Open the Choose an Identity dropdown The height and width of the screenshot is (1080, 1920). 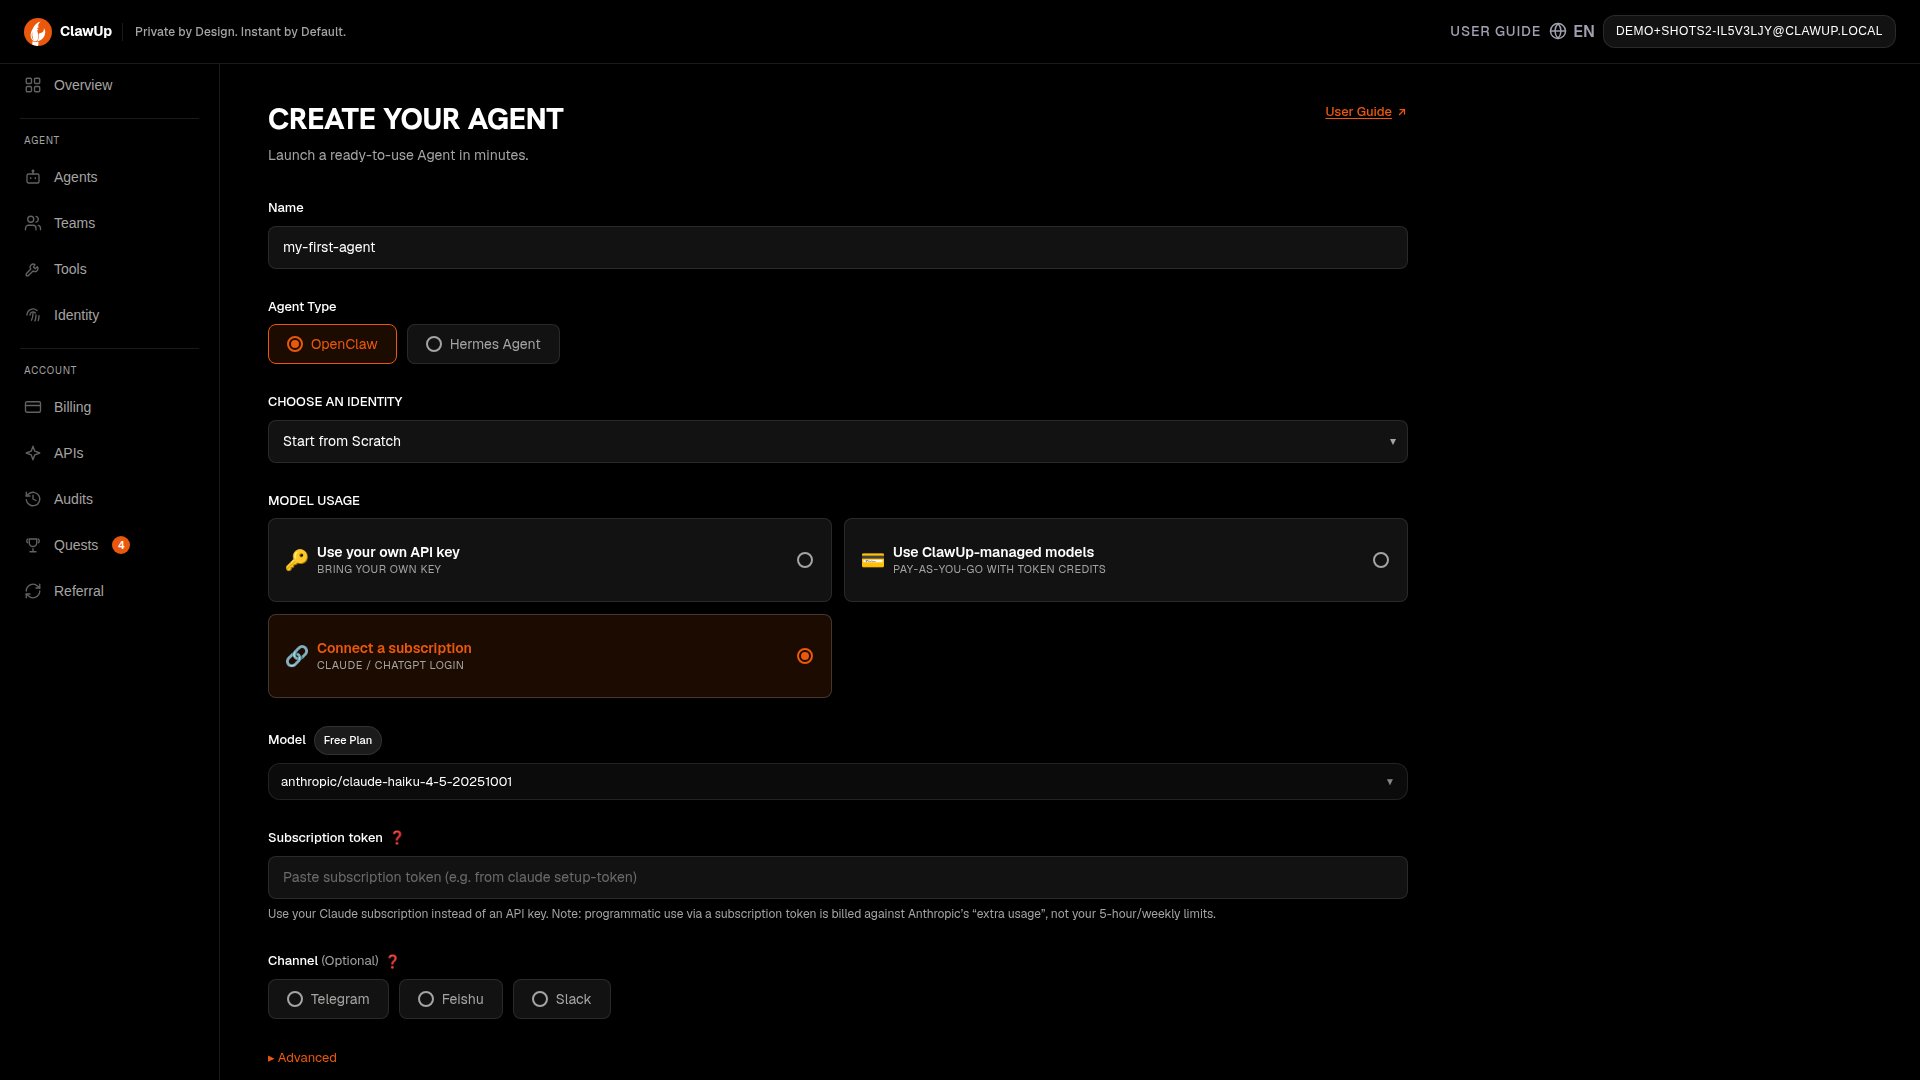[838, 441]
